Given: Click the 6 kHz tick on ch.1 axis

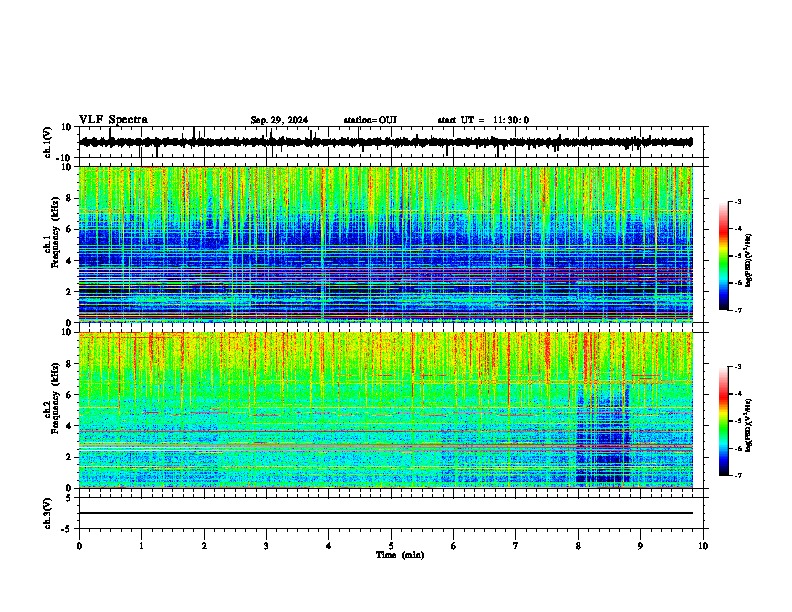Looking at the screenshot, I should pos(70,229).
